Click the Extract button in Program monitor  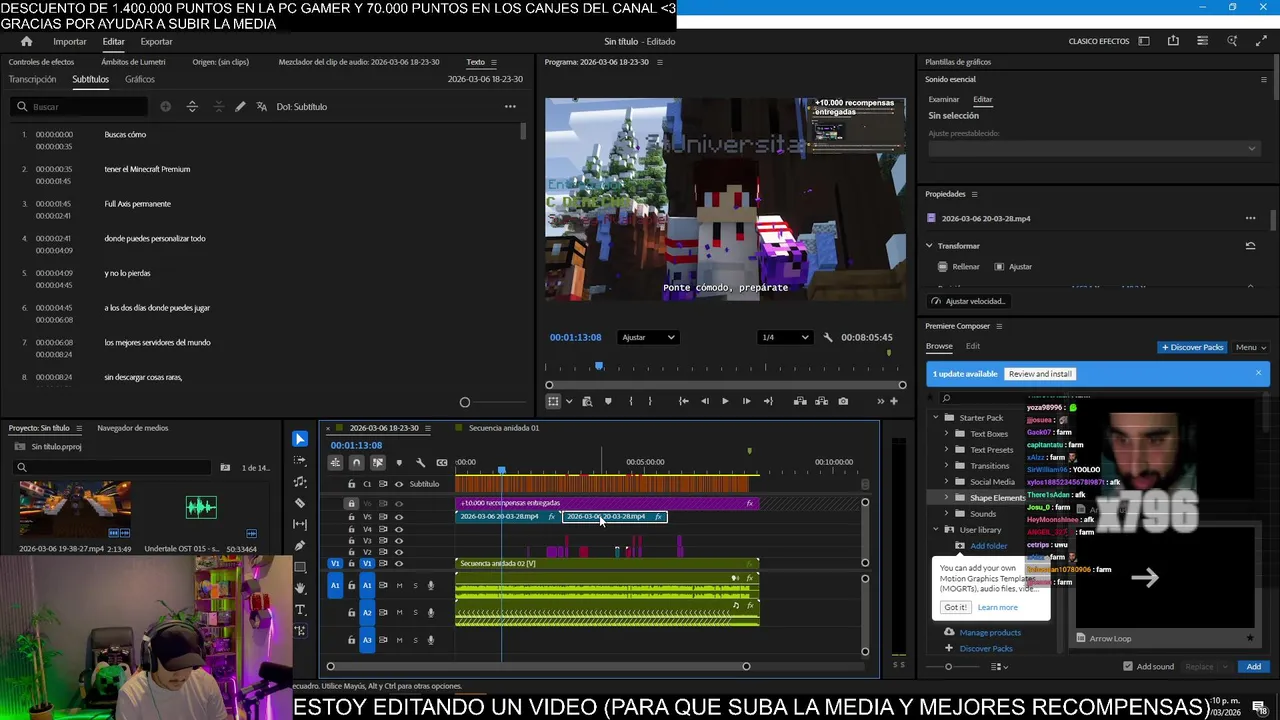pyautogui.click(x=822, y=401)
